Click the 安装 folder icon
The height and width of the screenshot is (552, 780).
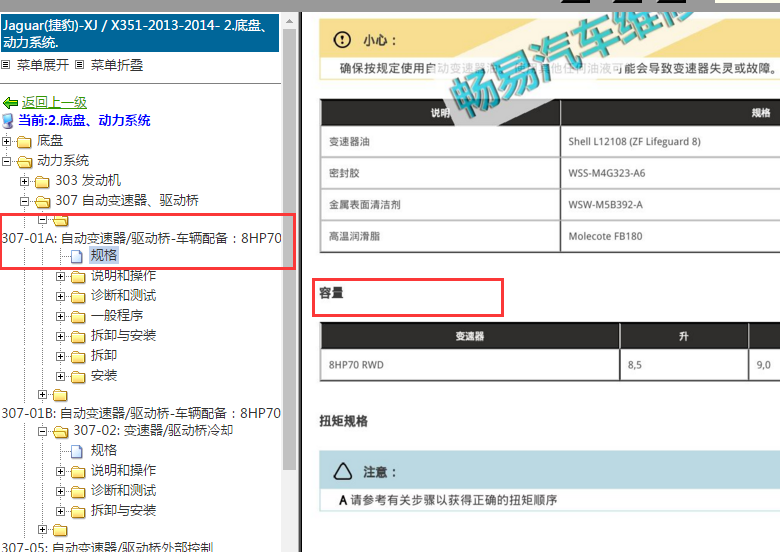[78, 377]
